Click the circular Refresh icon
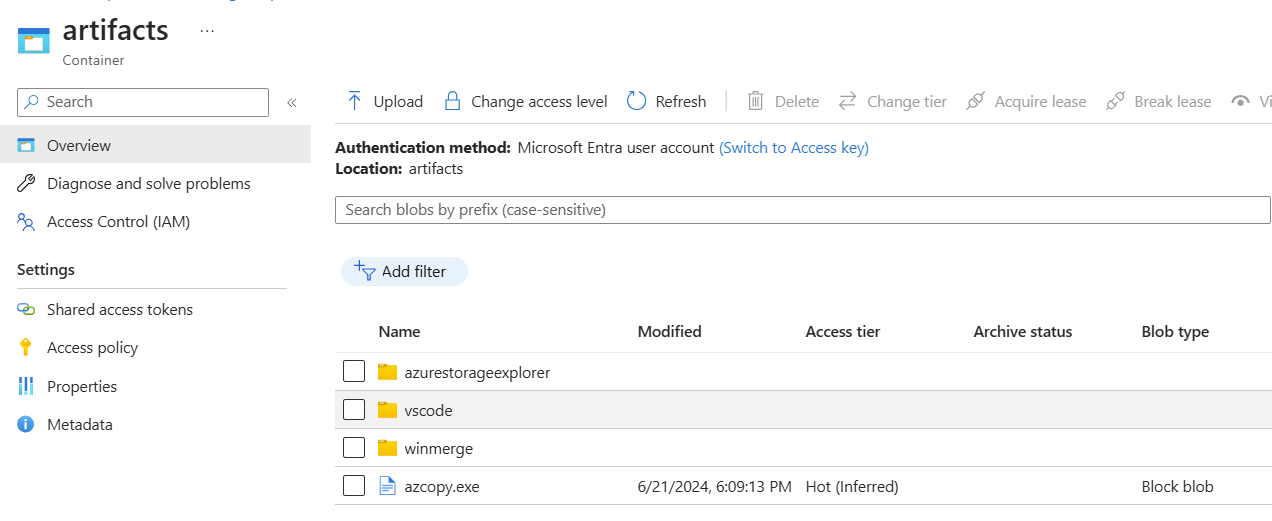 click(636, 101)
